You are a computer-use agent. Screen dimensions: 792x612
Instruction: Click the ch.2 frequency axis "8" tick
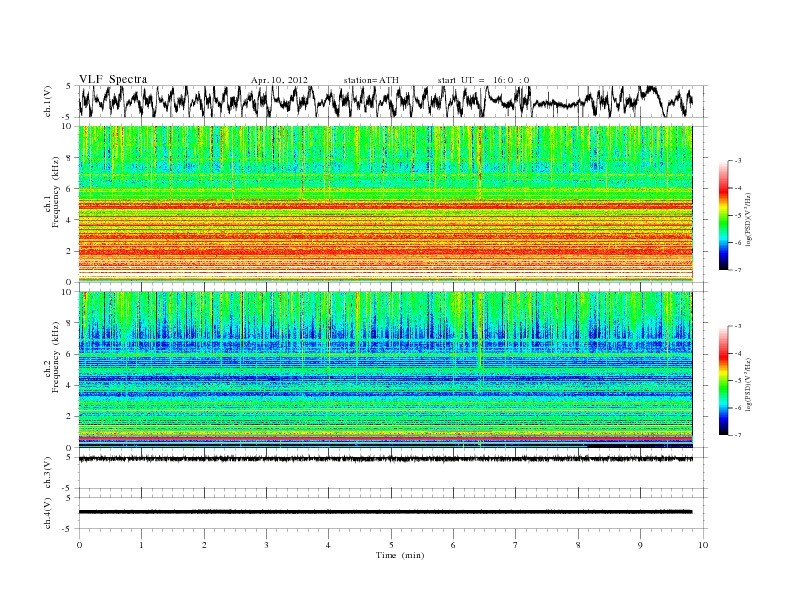pyautogui.click(x=70, y=323)
